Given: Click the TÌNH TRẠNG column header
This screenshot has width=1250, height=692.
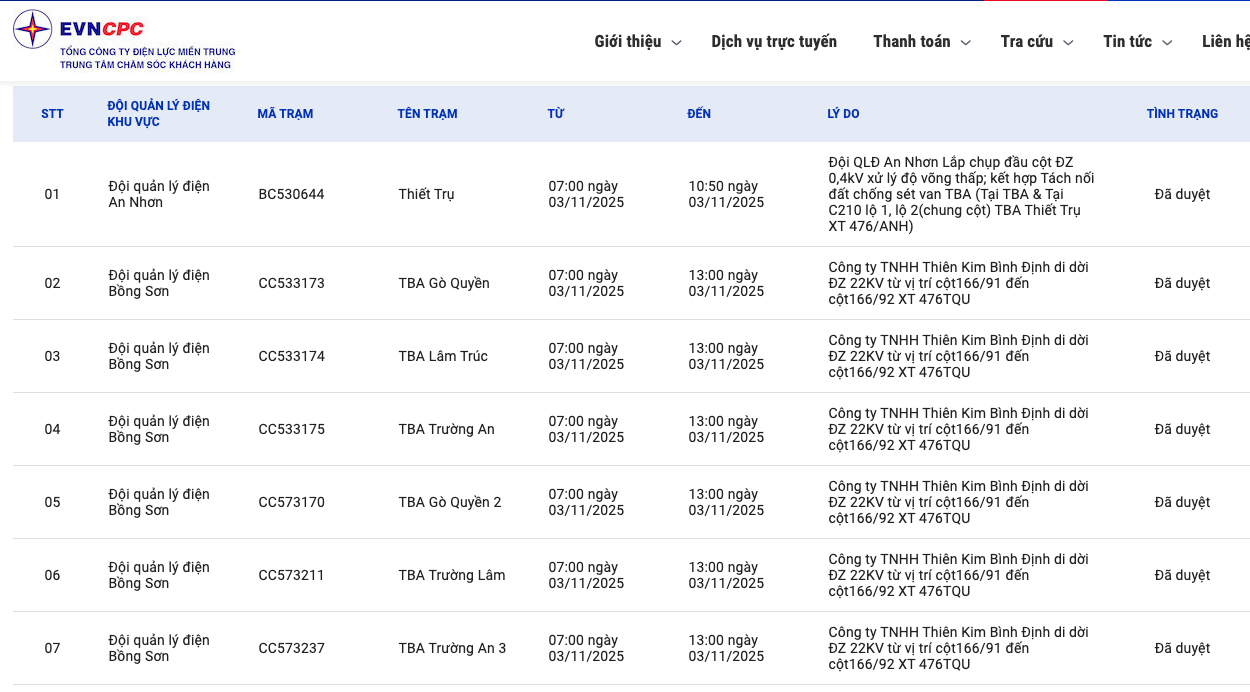Looking at the screenshot, I should pyautogui.click(x=1182, y=114).
